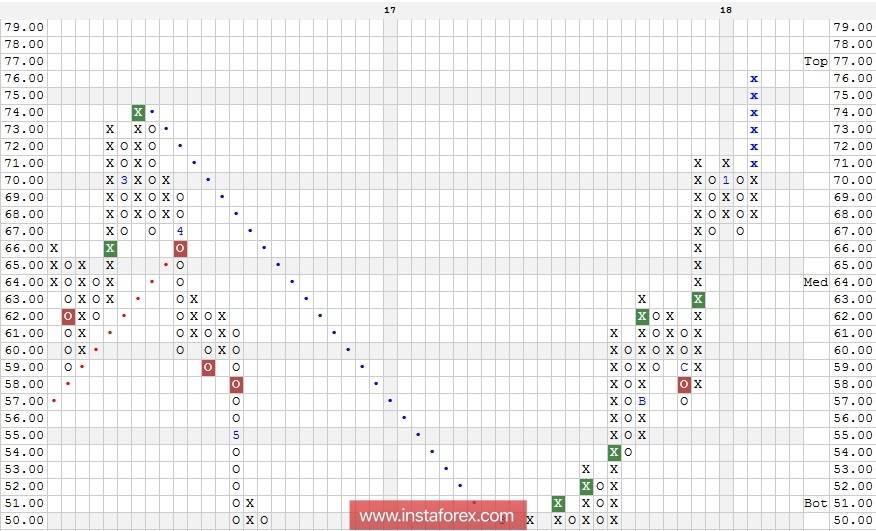Image resolution: width=876 pixels, height=531 pixels.
Task: Click the blue month marker 1
Action: point(726,180)
